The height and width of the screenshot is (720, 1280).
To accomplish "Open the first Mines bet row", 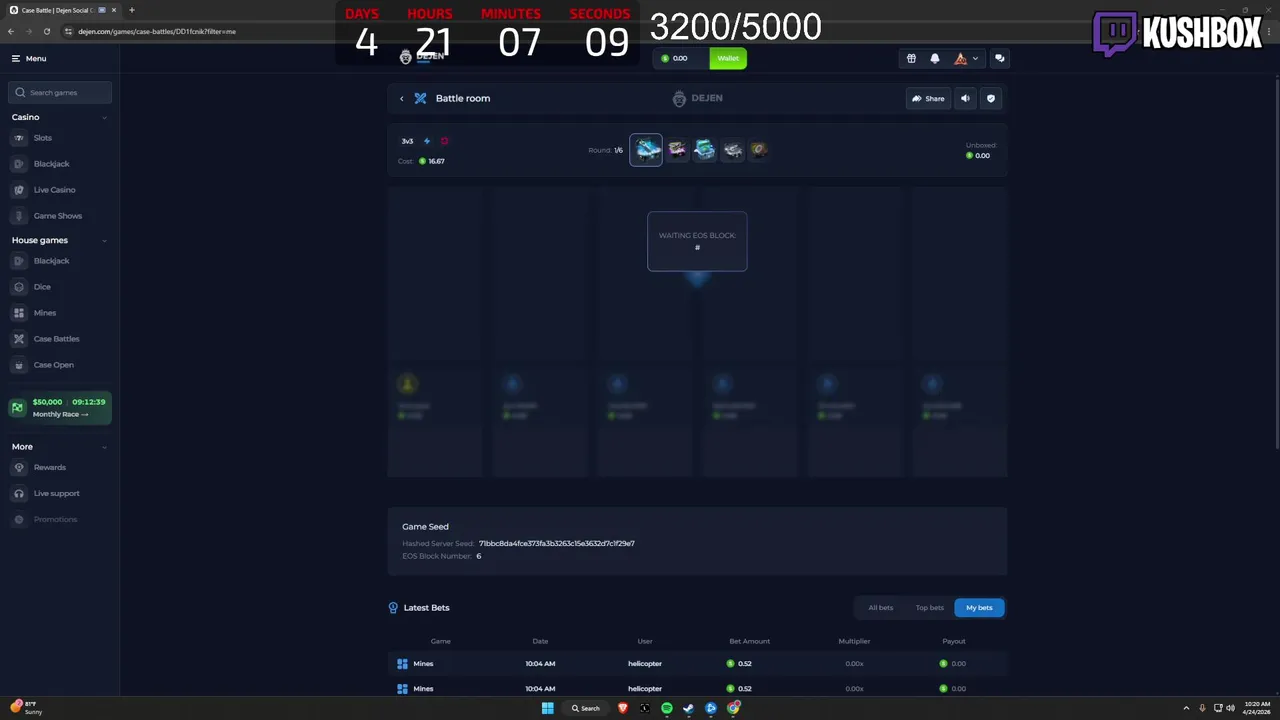I will [x=697, y=664].
